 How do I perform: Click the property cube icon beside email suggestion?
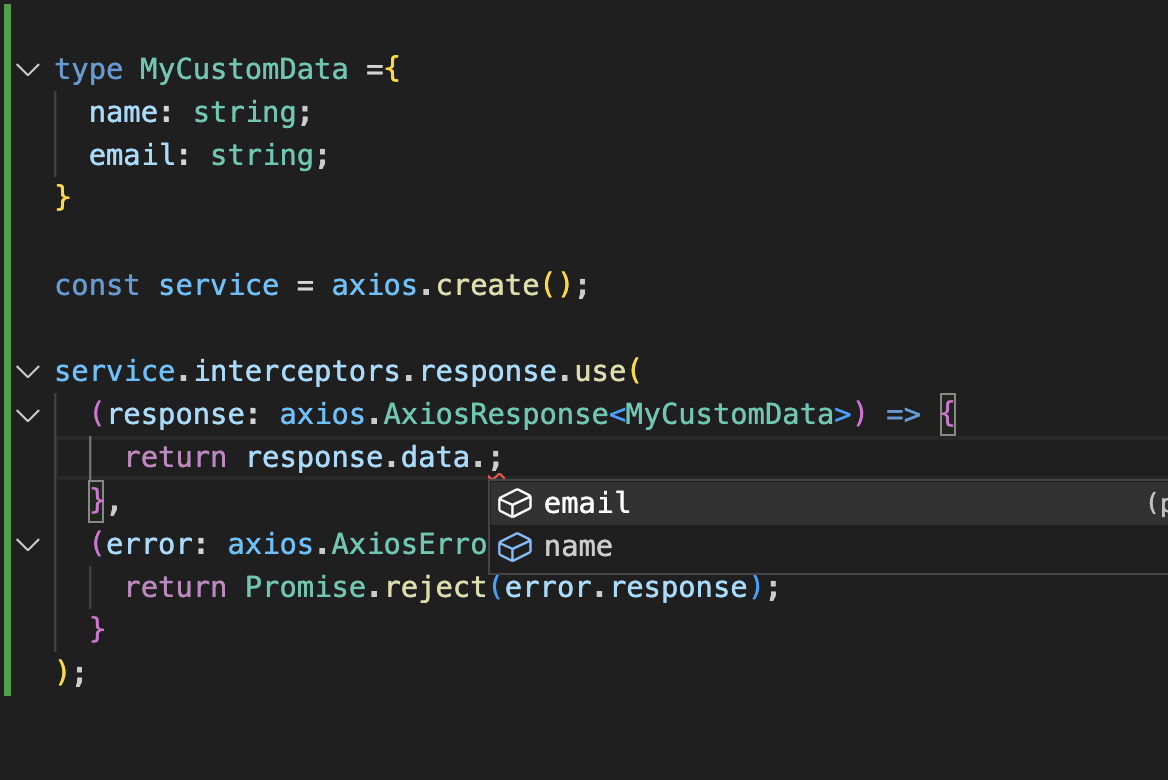[514, 503]
